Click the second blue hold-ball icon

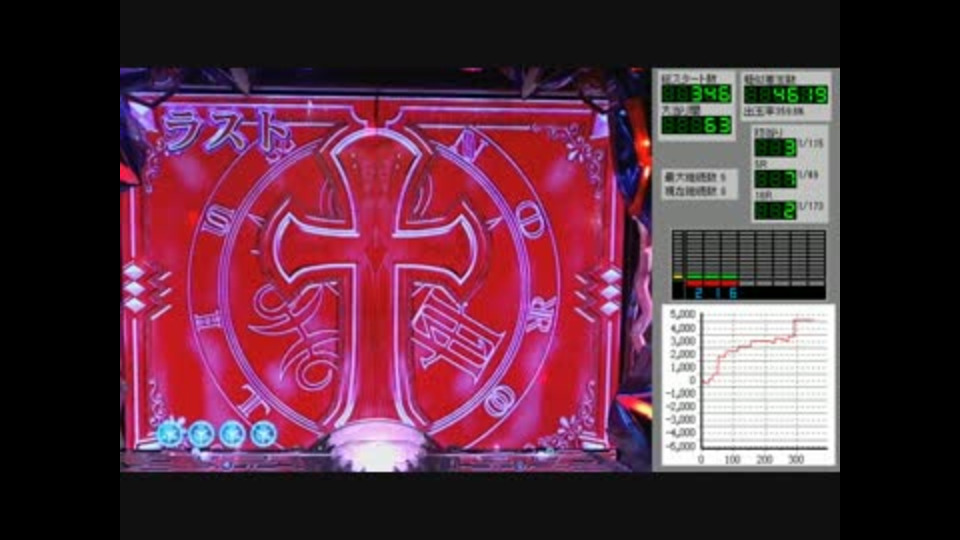(201, 435)
